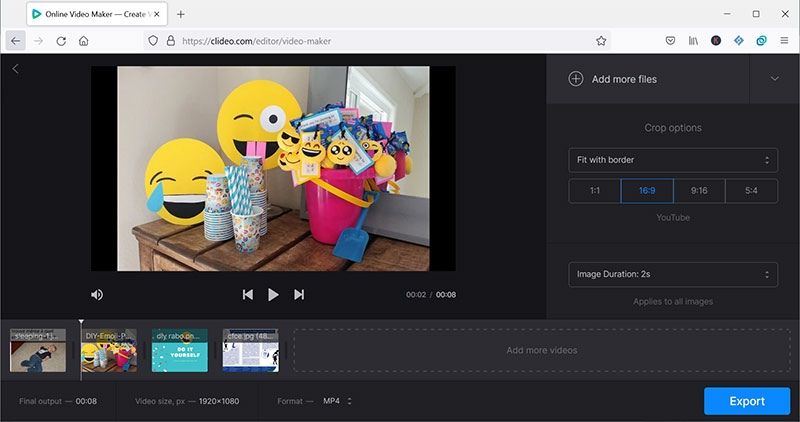Select the 1:1 aspect ratio
This screenshot has height=422, width=800.
coord(594,191)
